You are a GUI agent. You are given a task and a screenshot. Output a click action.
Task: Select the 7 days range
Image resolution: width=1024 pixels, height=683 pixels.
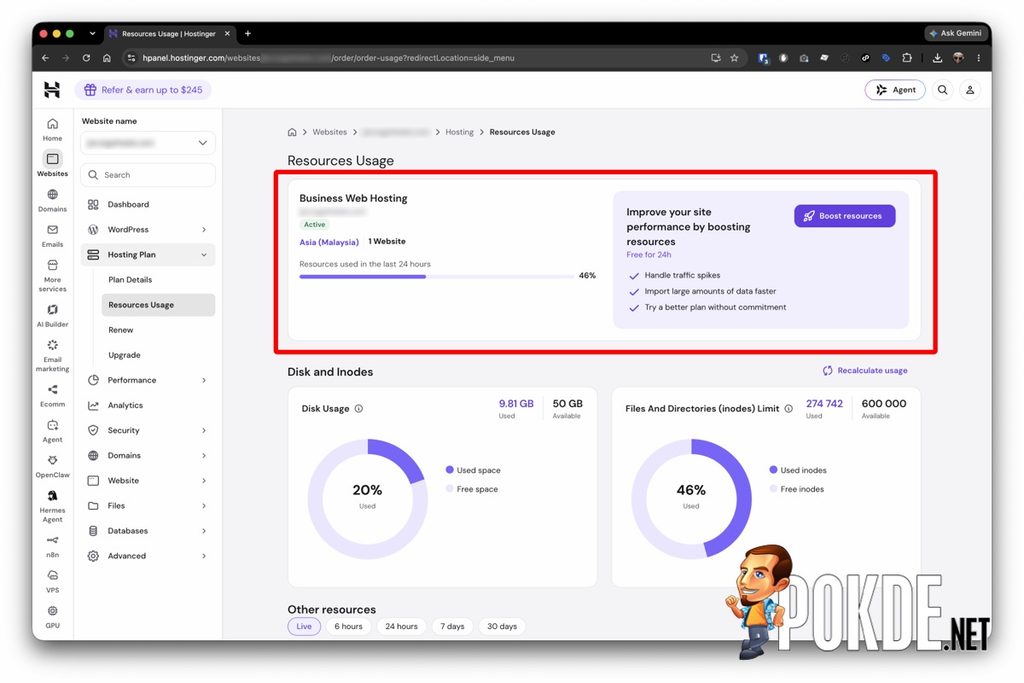tap(452, 626)
